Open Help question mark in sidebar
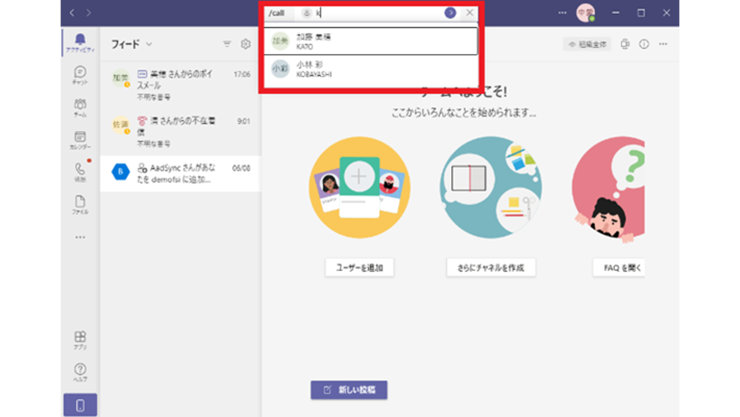The height and width of the screenshot is (417, 740). coord(80,372)
